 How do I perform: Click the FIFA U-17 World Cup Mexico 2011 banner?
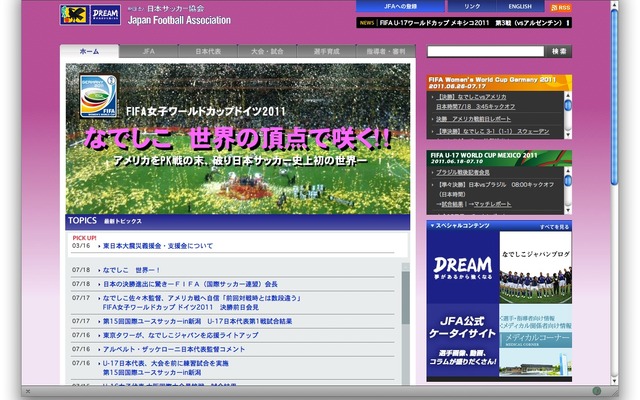tap(499, 158)
